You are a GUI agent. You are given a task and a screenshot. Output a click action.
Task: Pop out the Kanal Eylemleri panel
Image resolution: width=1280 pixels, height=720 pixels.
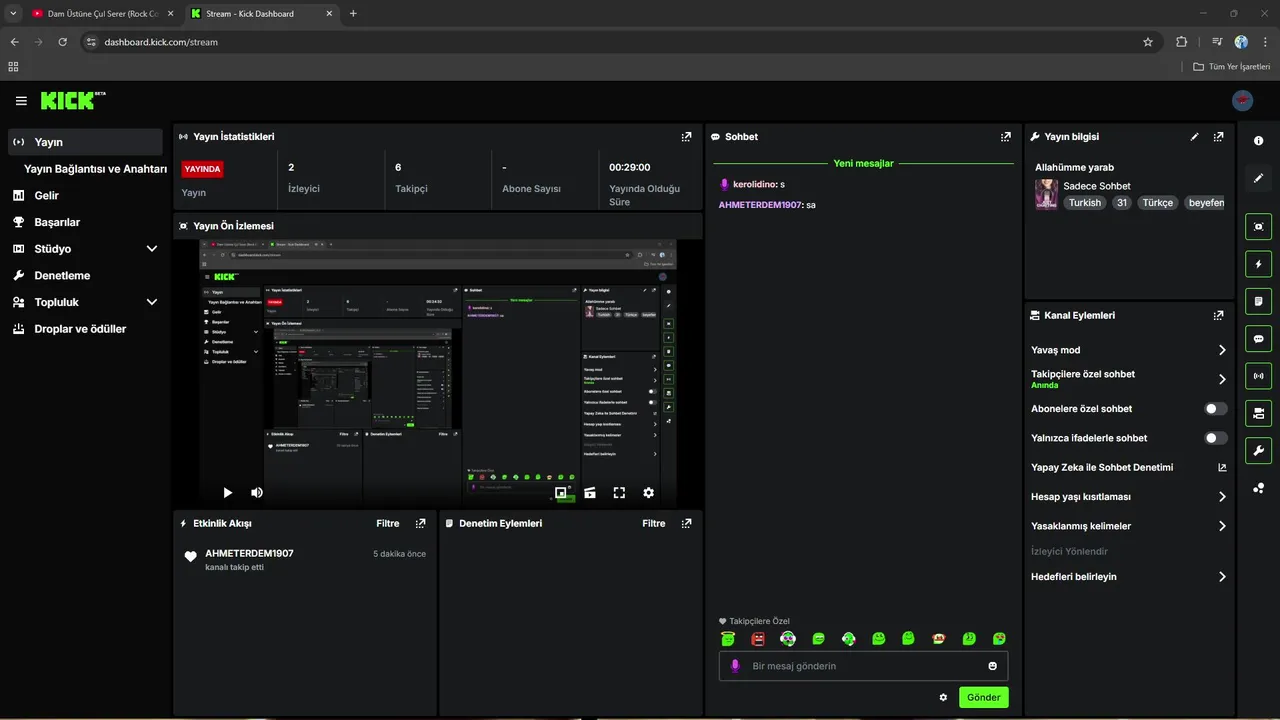click(1218, 315)
